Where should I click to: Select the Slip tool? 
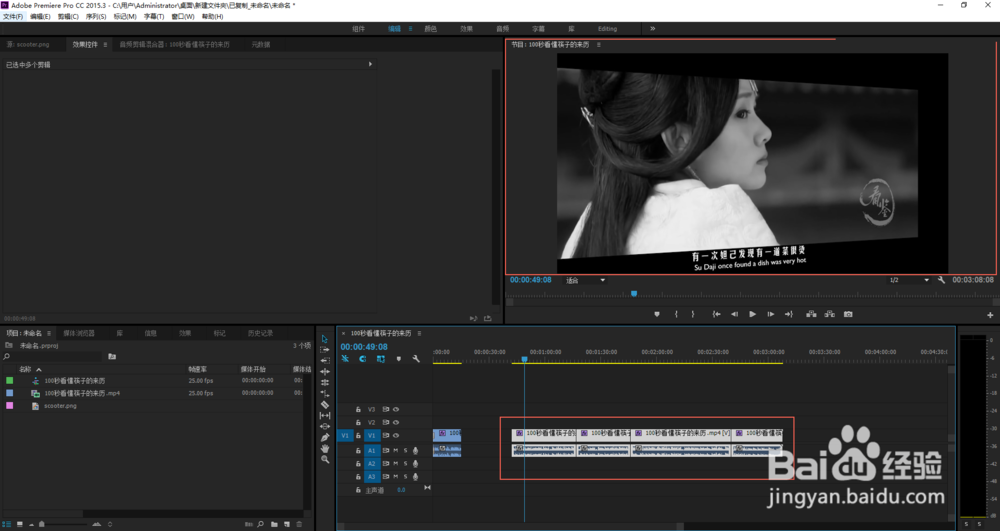coord(325,415)
